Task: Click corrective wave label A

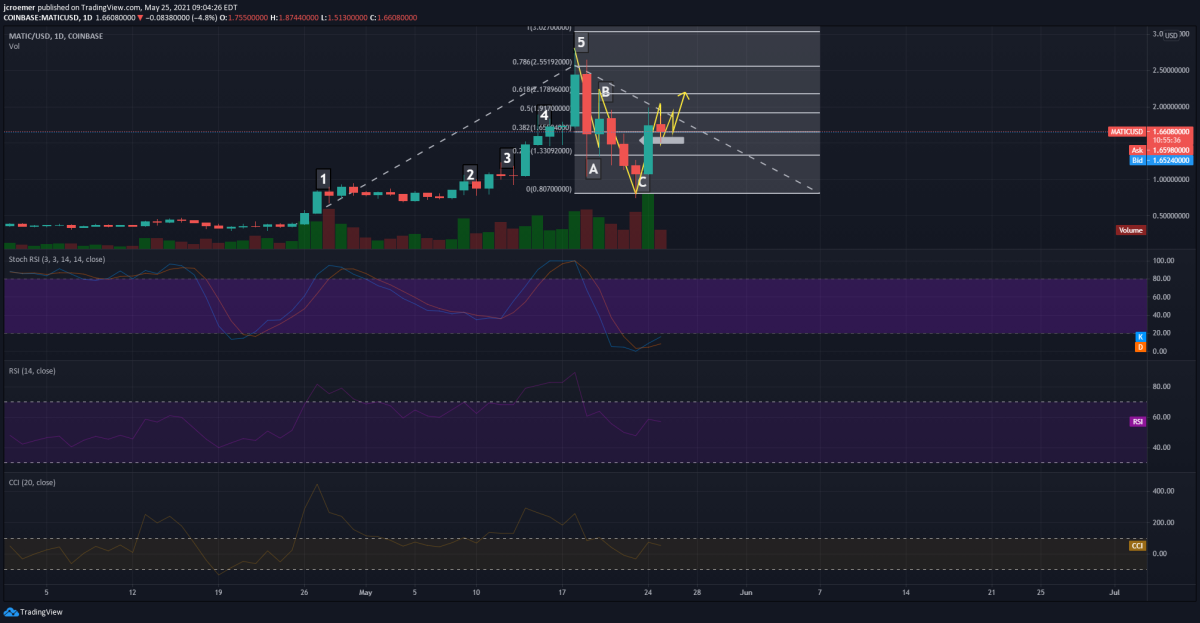Action: pyautogui.click(x=593, y=170)
